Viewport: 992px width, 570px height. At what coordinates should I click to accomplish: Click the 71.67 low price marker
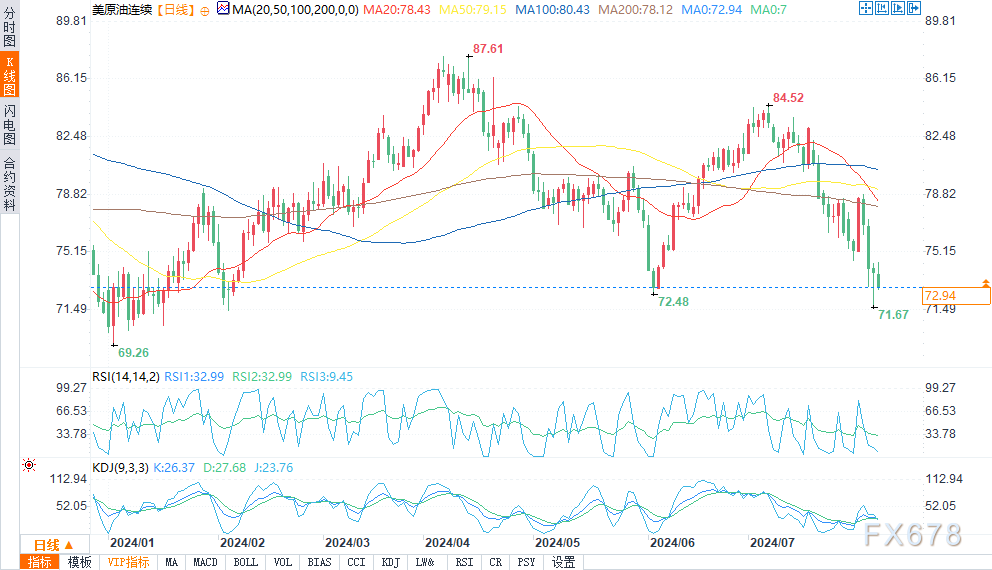893,314
